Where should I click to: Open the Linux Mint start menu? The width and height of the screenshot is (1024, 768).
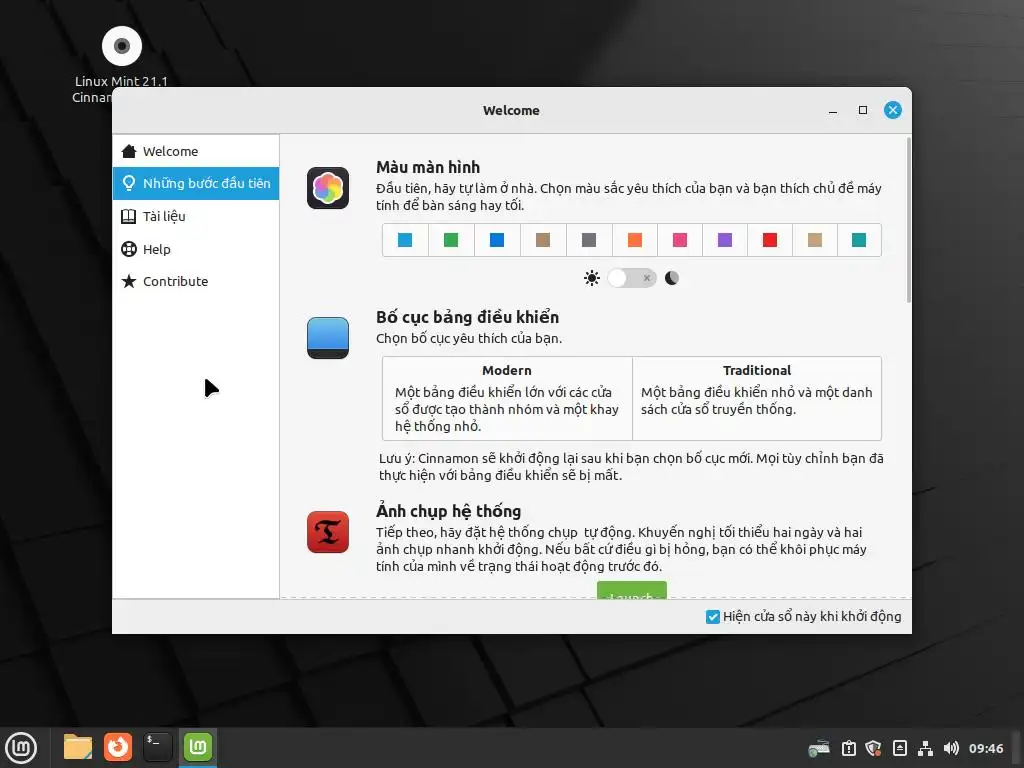pyautogui.click(x=21, y=748)
